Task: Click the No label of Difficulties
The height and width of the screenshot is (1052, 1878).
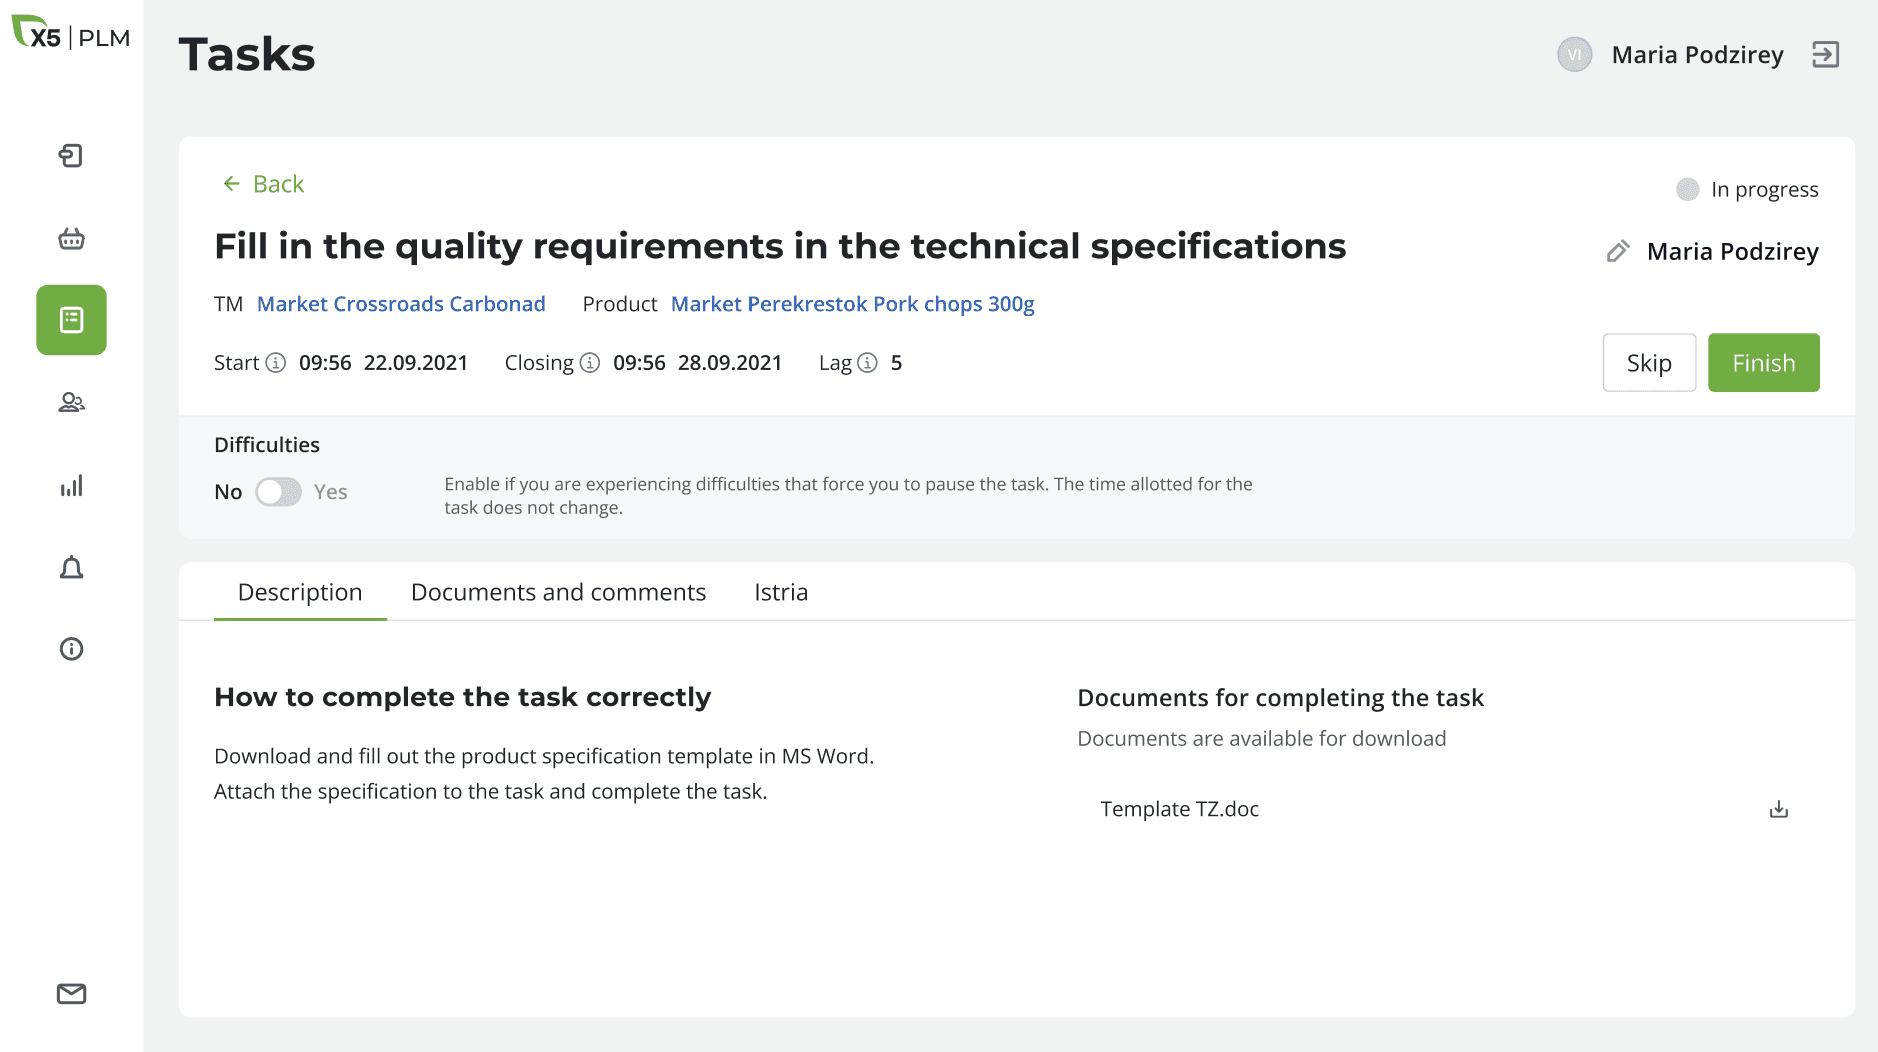Action: 228,492
